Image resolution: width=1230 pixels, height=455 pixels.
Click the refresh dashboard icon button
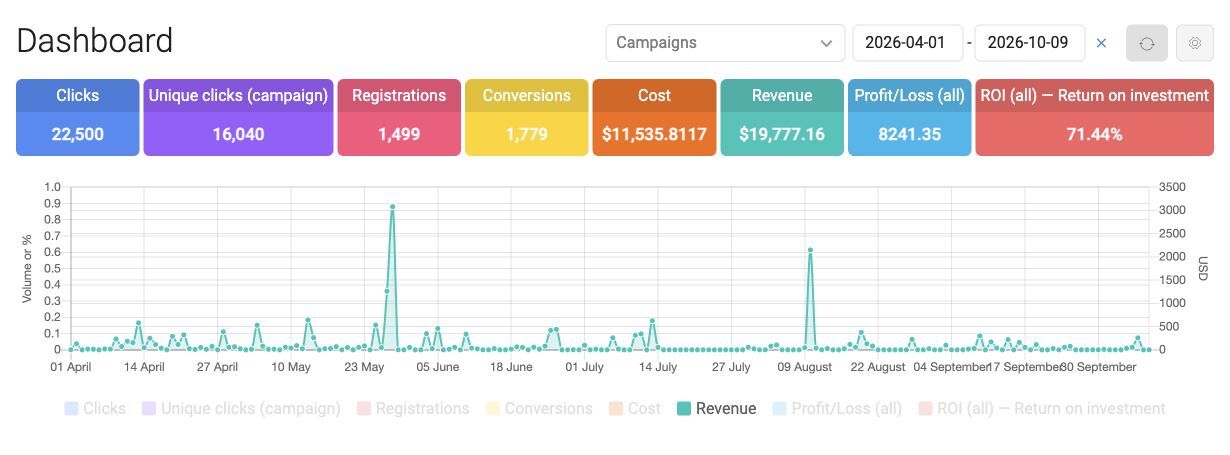click(x=1147, y=43)
